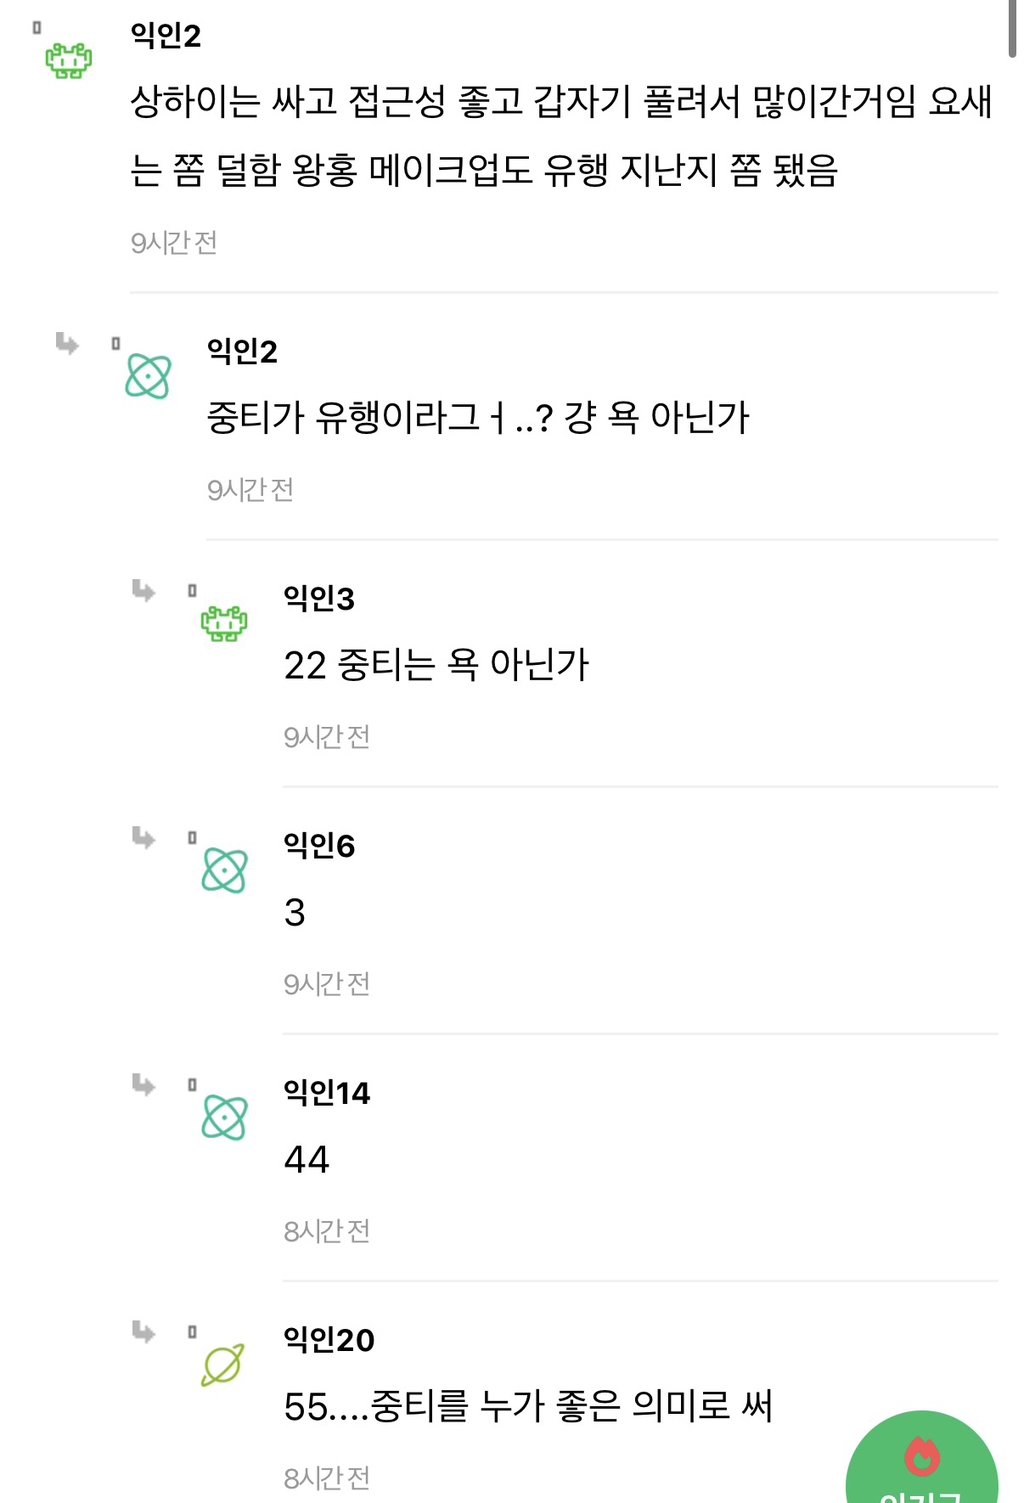
Task: Tap the 8시간 전 timestamp under 익인20
Action: click(x=327, y=1476)
